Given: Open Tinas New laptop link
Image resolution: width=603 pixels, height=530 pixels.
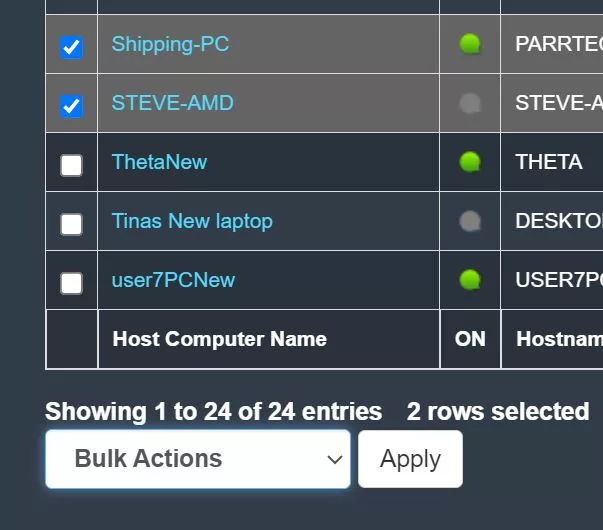Looking at the screenshot, I should pyautogui.click(x=192, y=221).
